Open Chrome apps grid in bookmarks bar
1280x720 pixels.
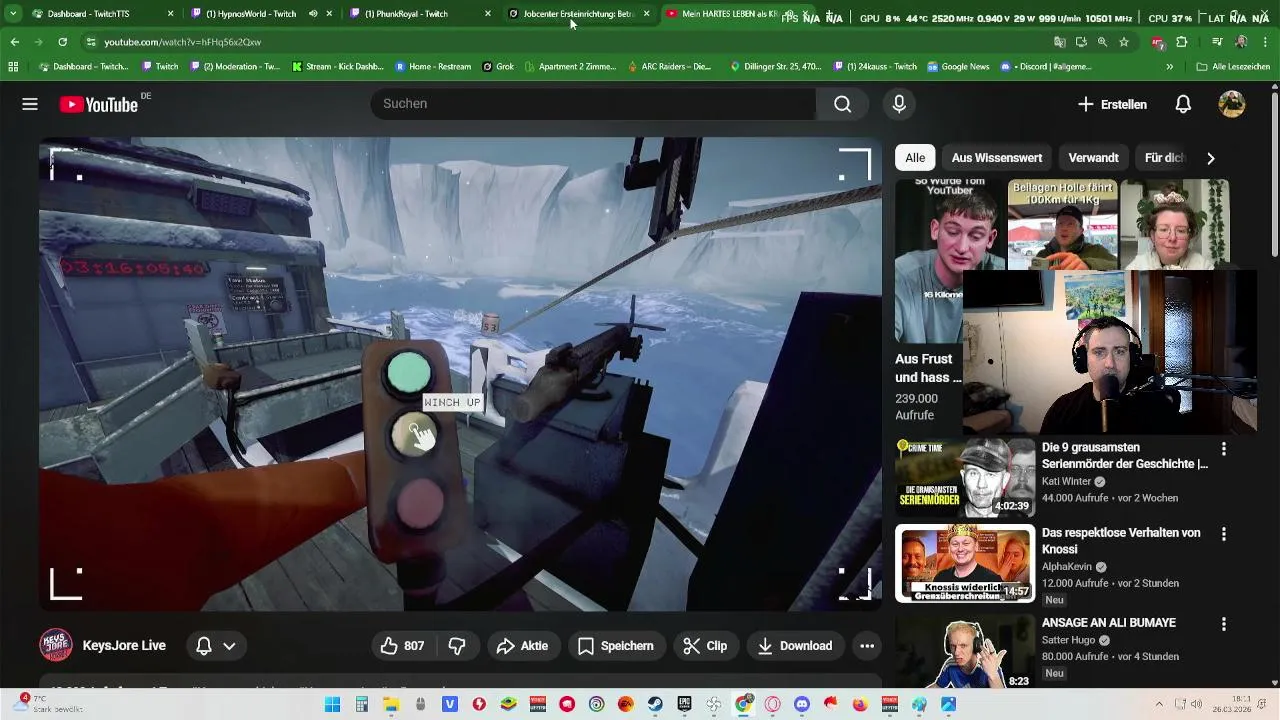(13, 67)
